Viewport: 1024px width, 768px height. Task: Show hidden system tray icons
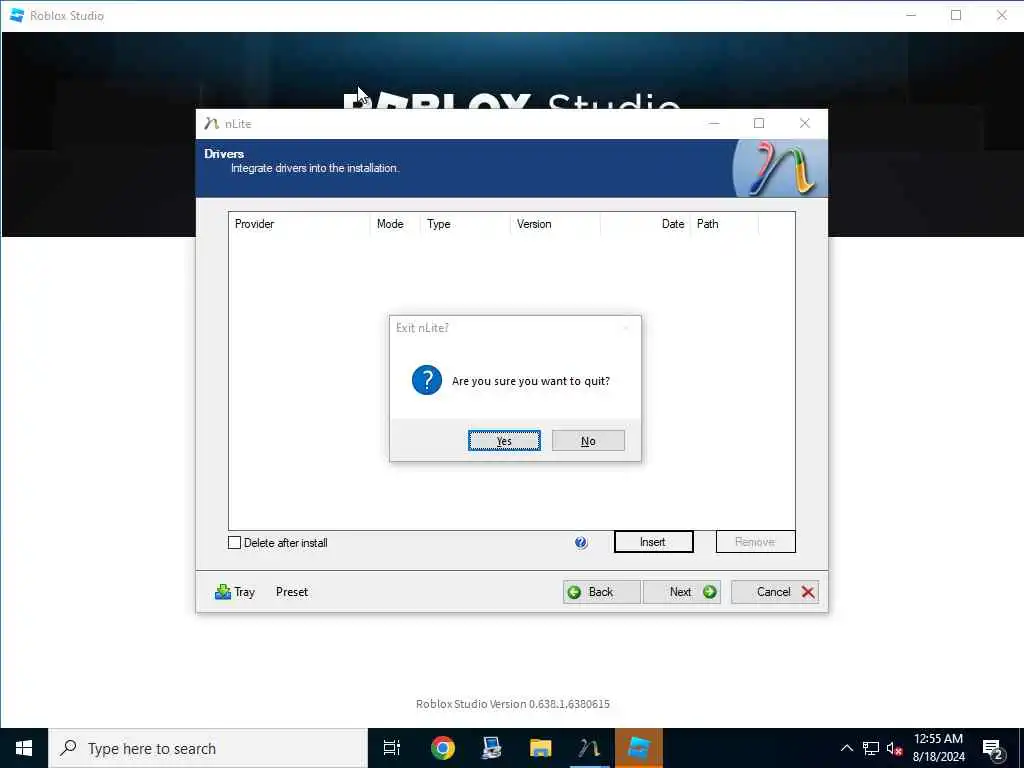846,748
